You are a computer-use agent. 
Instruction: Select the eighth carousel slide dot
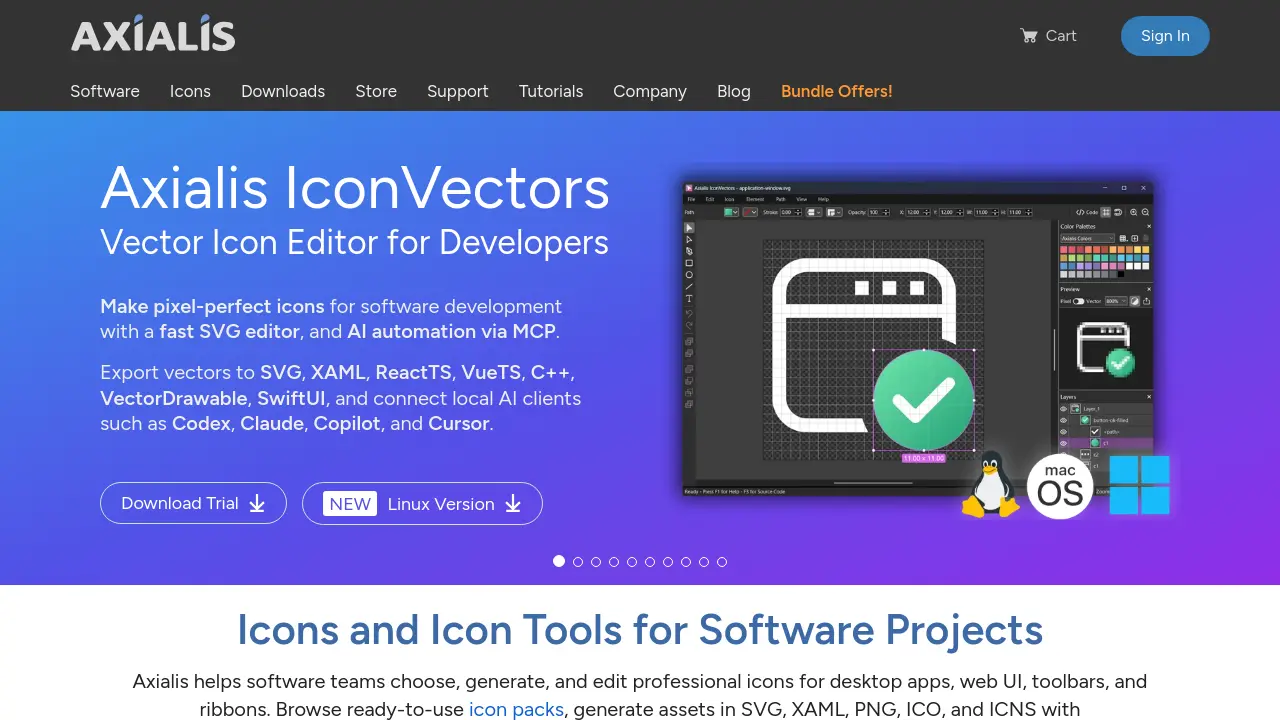click(x=686, y=562)
